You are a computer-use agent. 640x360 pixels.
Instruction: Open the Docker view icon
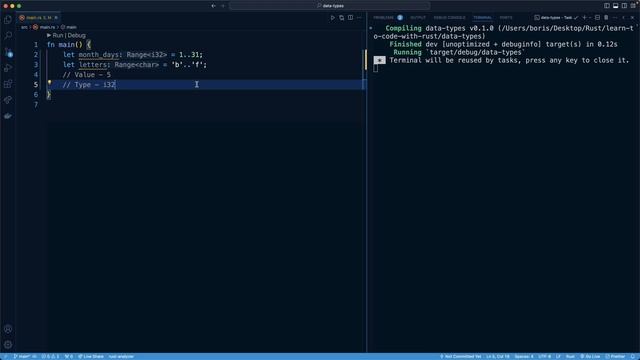tap(8, 116)
